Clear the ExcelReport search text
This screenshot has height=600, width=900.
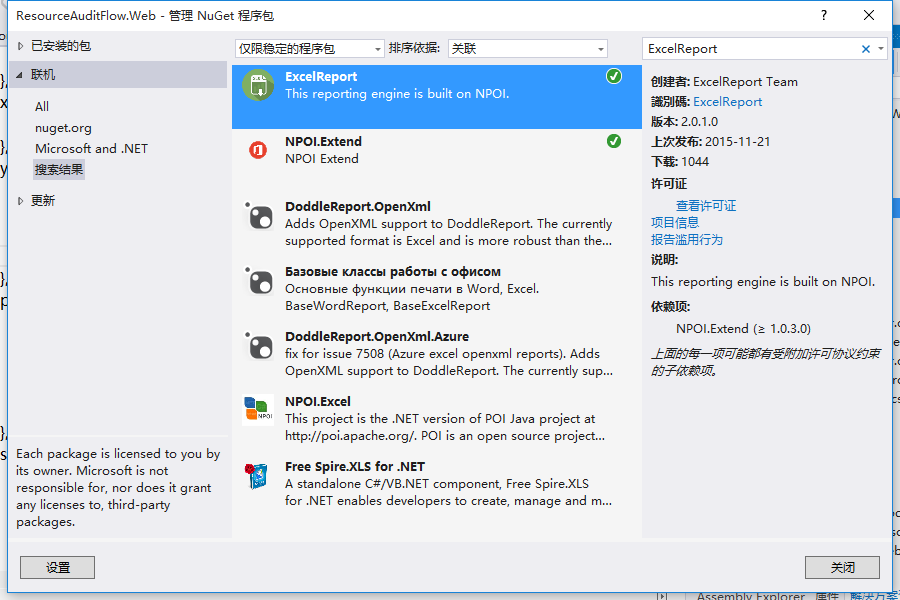pos(866,49)
